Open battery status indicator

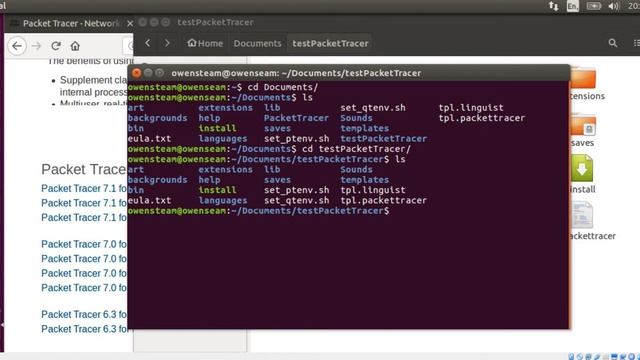click(x=594, y=6)
